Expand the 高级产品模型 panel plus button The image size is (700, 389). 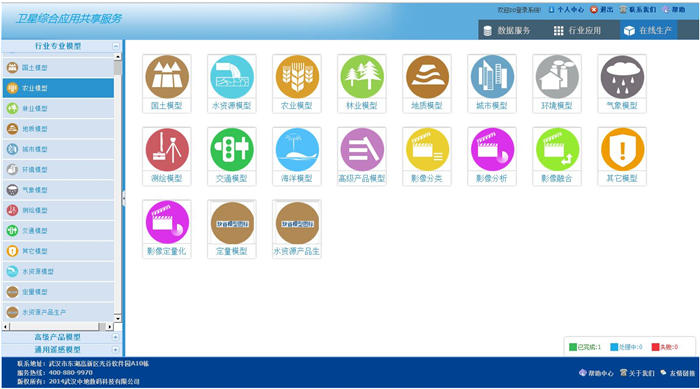tap(116, 337)
